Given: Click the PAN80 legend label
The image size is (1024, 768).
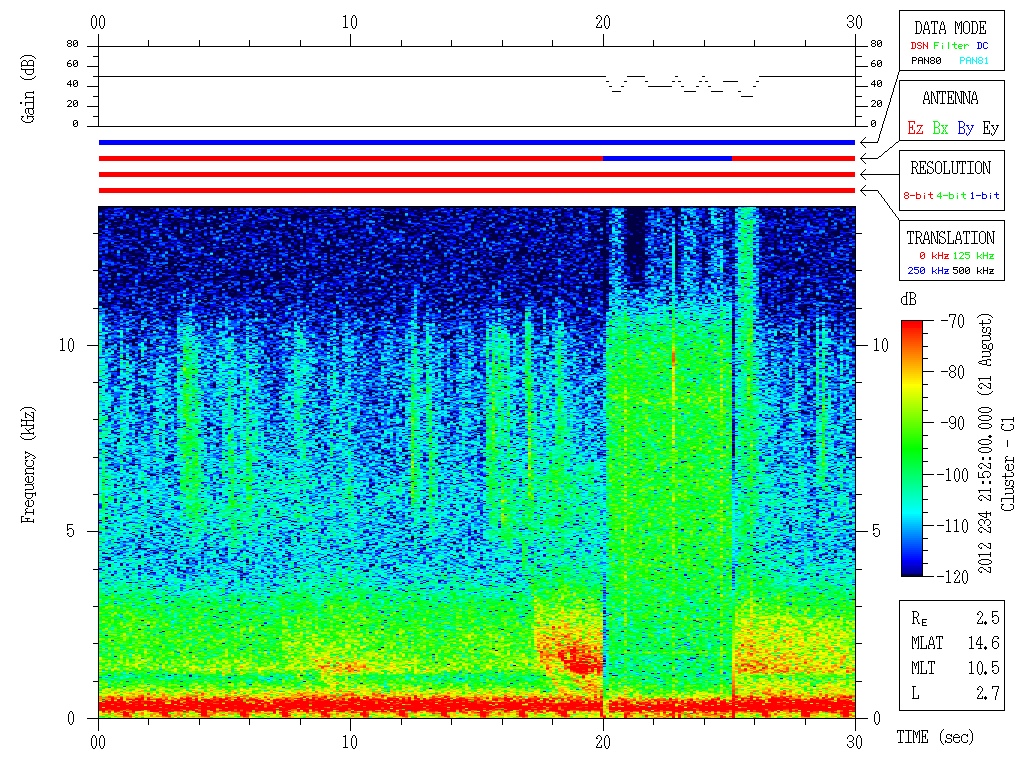Looking at the screenshot, I should [x=926, y=61].
